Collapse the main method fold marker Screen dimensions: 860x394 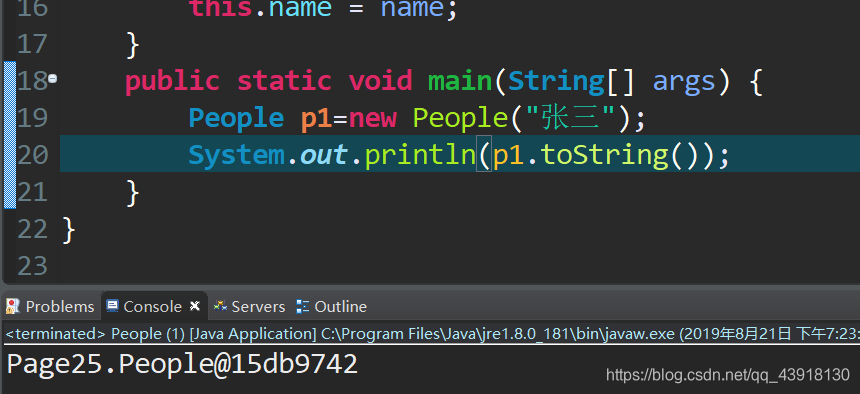[53, 79]
